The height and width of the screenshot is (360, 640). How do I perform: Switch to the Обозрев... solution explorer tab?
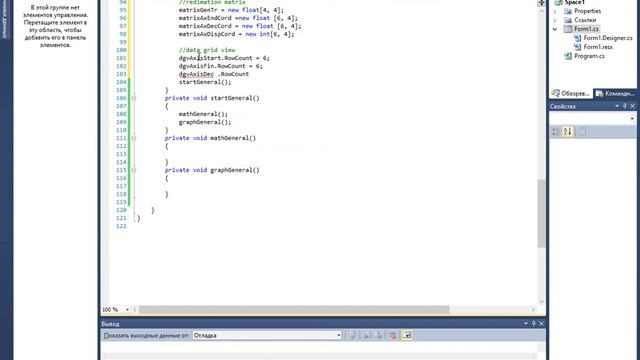click(571, 94)
